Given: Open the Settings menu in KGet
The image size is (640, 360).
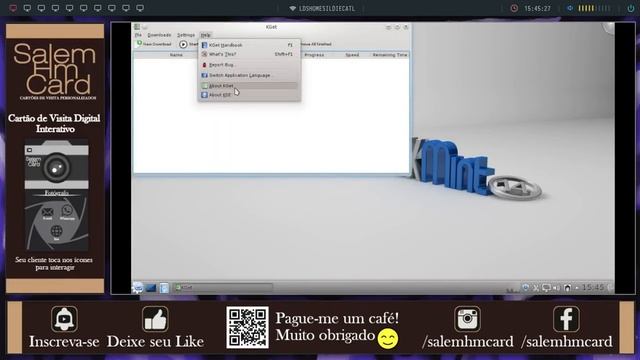Looking at the screenshot, I should tap(186, 35).
